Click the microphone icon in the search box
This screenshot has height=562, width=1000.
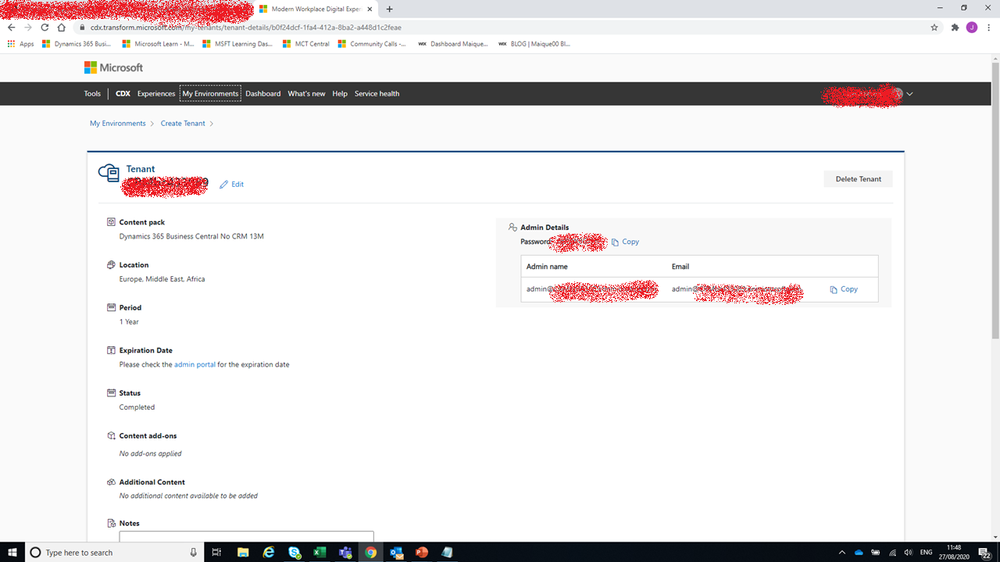click(193, 552)
